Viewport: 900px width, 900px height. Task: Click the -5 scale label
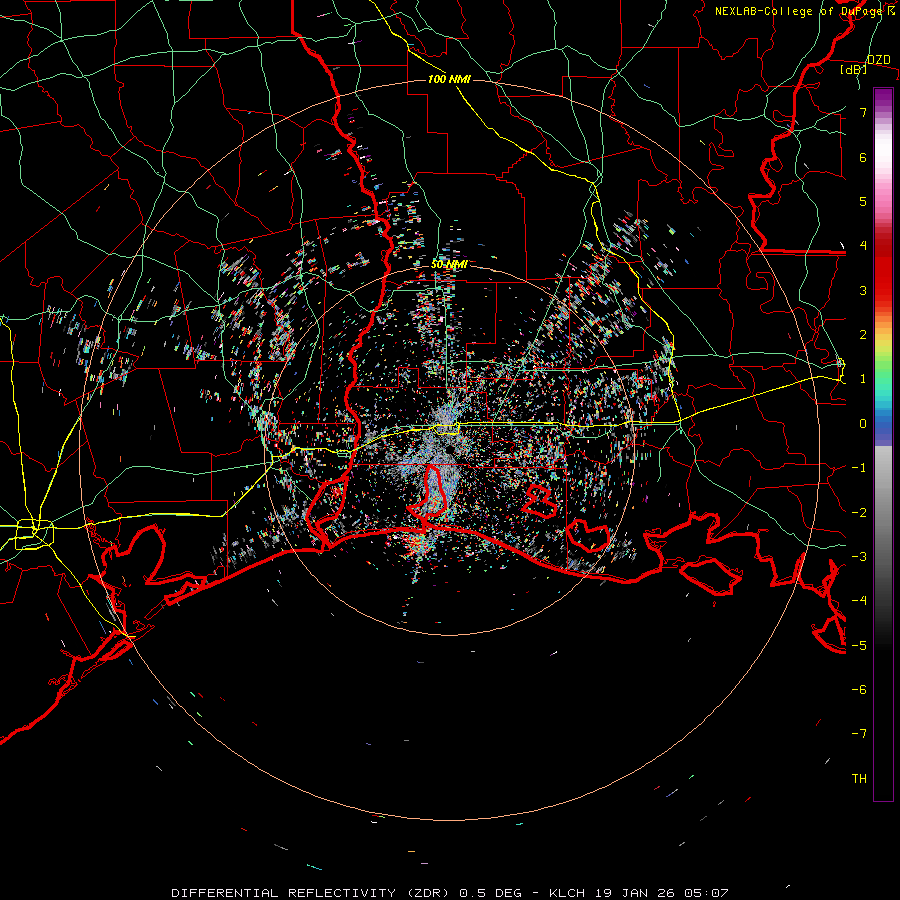pyautogui.click(x=859, y=646)
